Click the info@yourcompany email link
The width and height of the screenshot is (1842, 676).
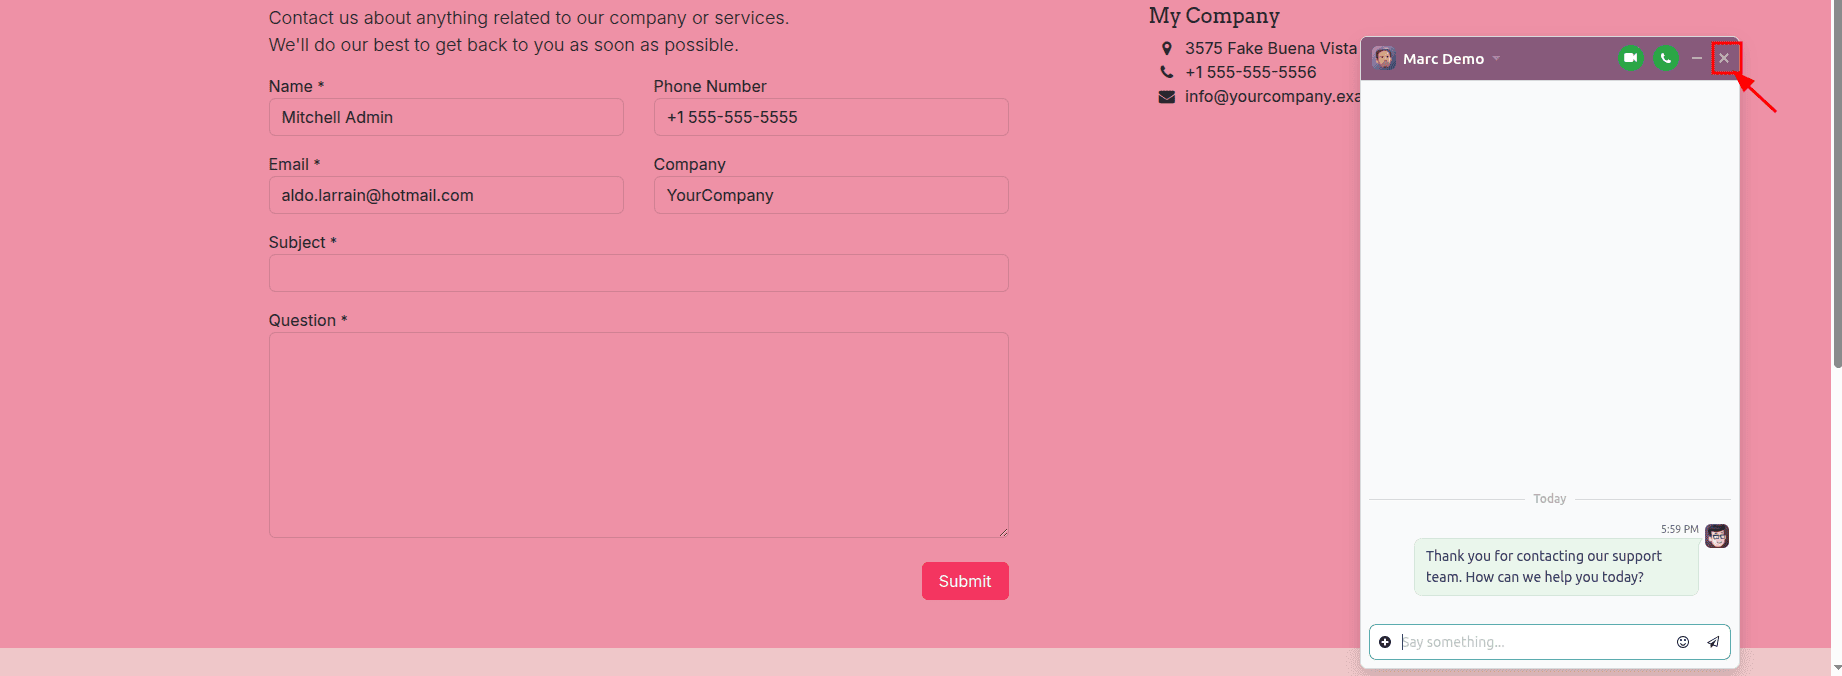(x=1272, y=96)
